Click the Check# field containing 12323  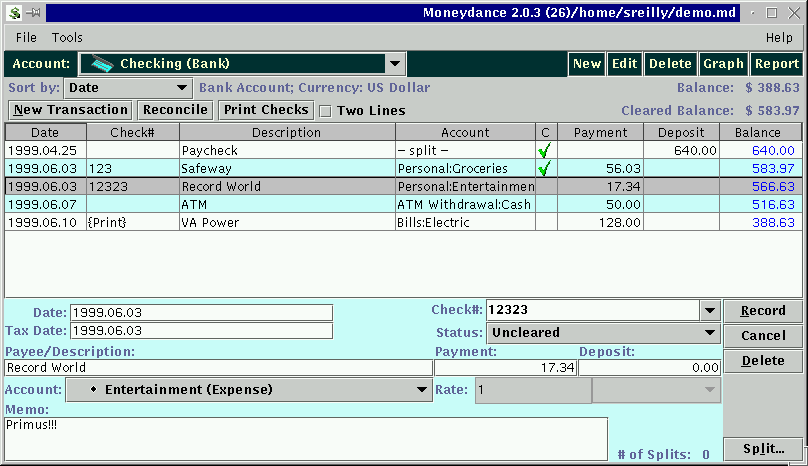tap(593, 310)
